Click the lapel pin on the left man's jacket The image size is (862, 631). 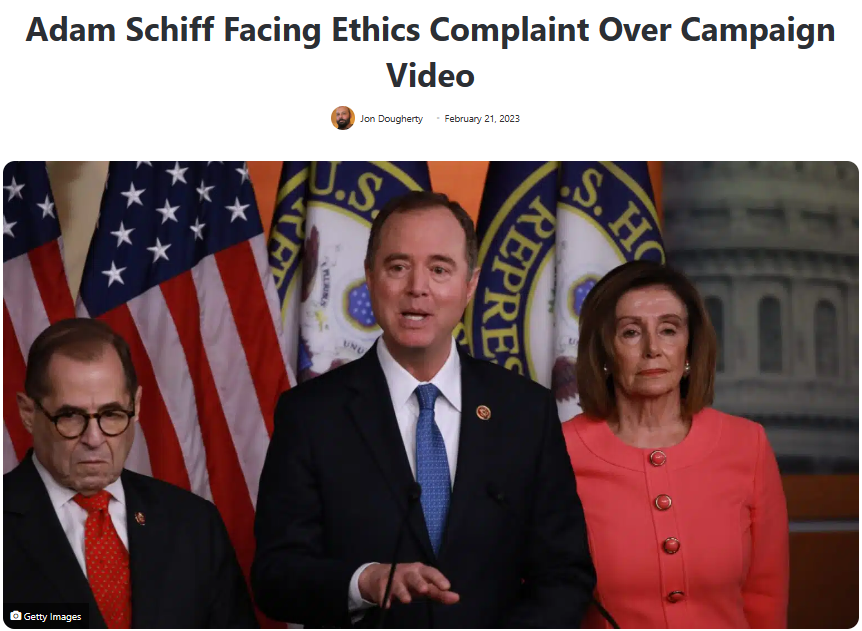coord(140,517)
